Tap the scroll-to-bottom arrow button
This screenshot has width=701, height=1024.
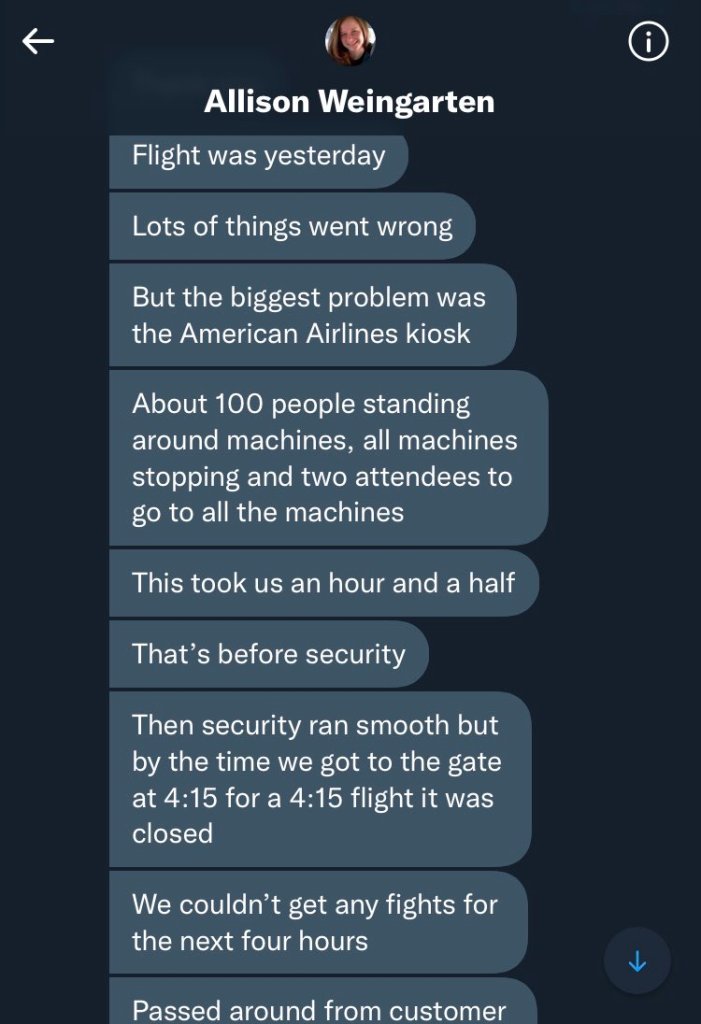637,963
